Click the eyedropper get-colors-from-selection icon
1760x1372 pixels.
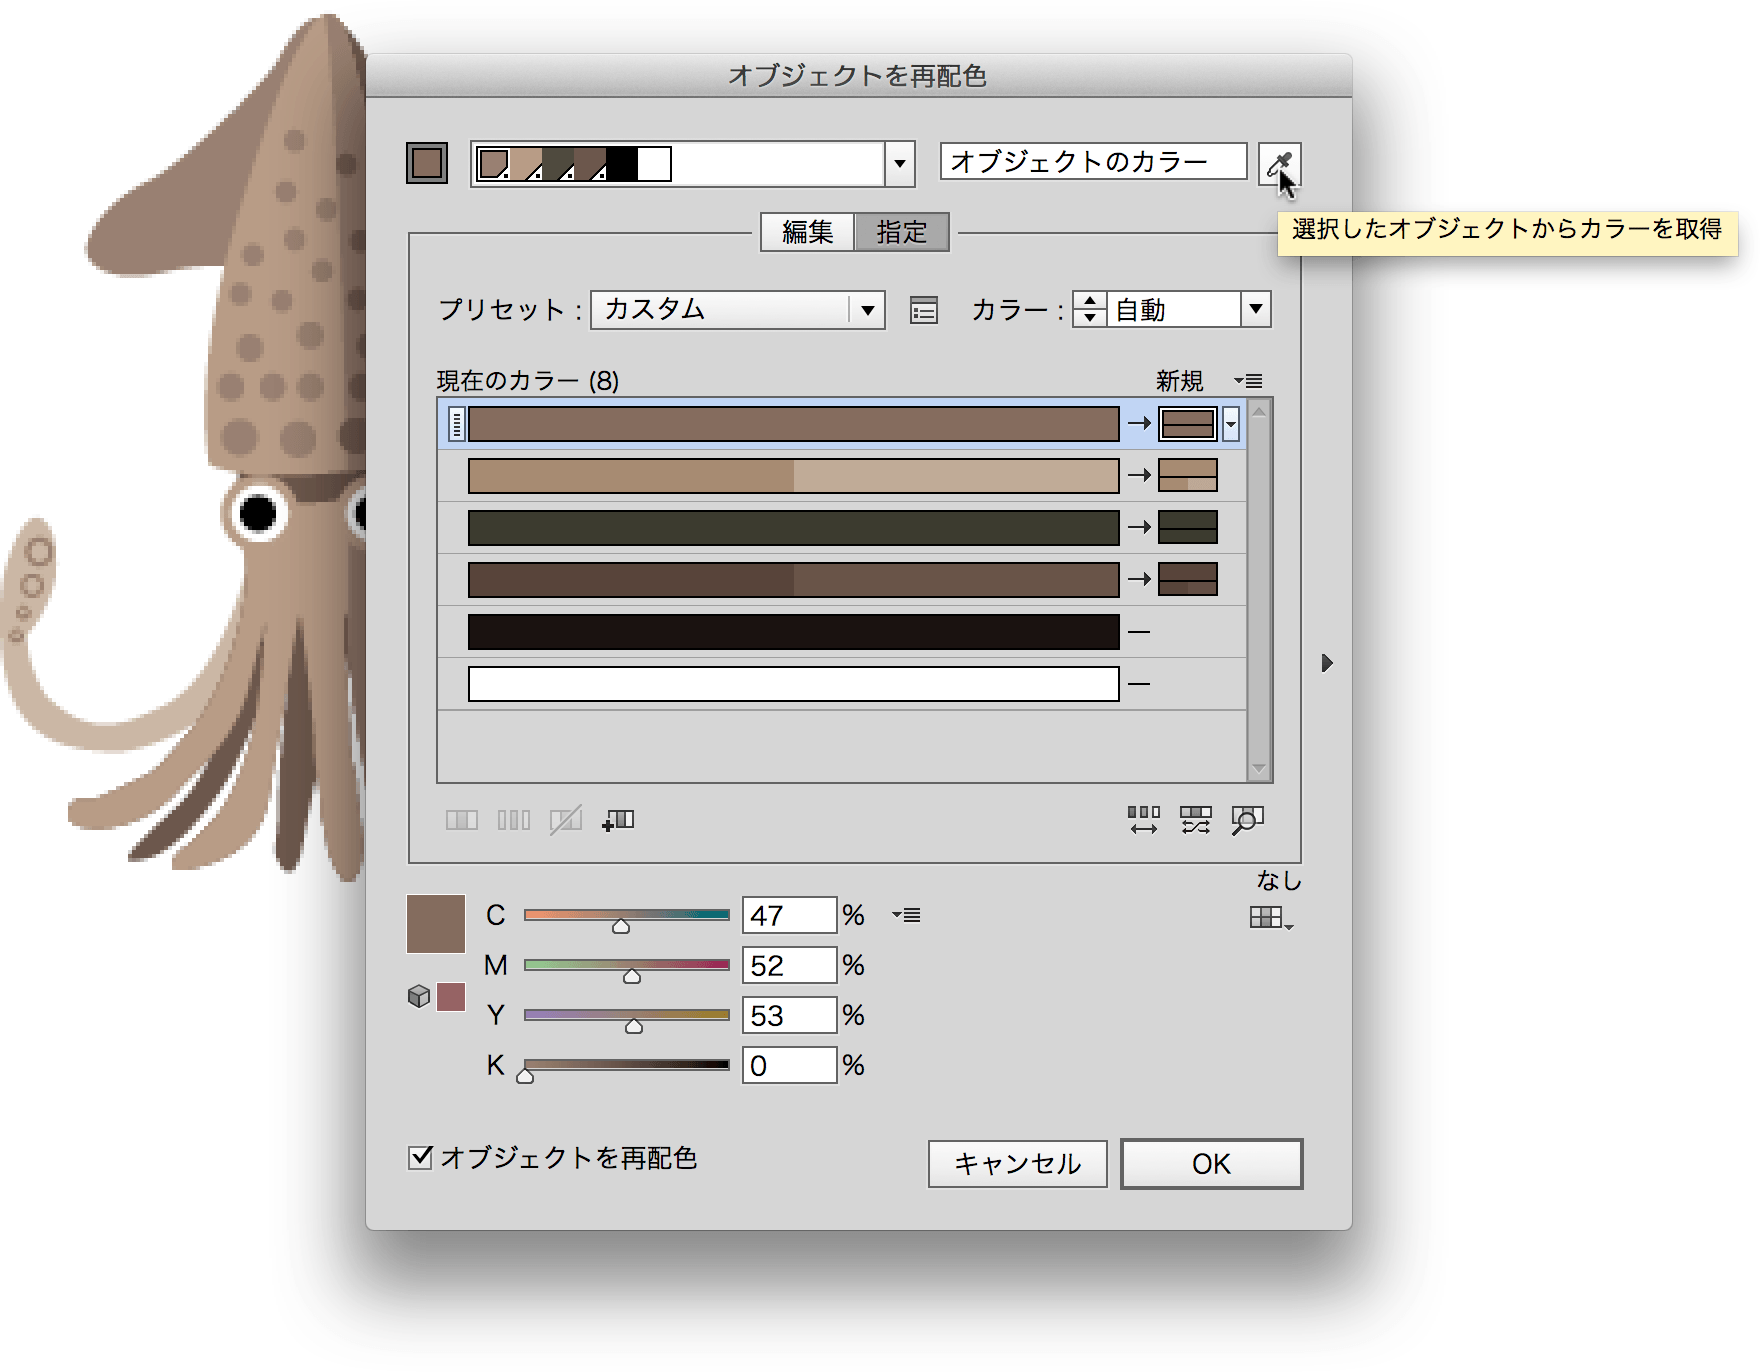tap(1279, 164)
